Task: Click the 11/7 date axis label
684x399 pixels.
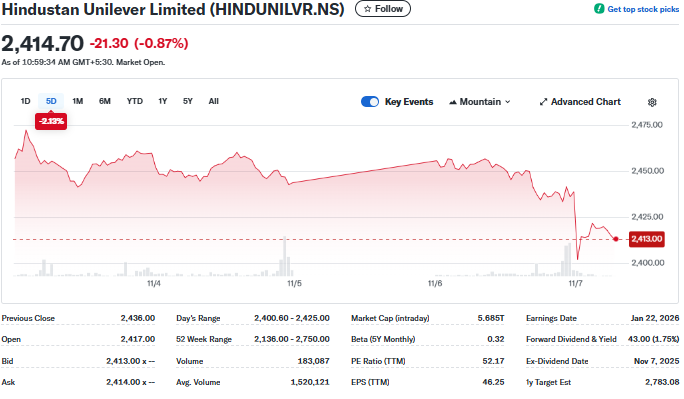Action: click(x=575, y=283)
